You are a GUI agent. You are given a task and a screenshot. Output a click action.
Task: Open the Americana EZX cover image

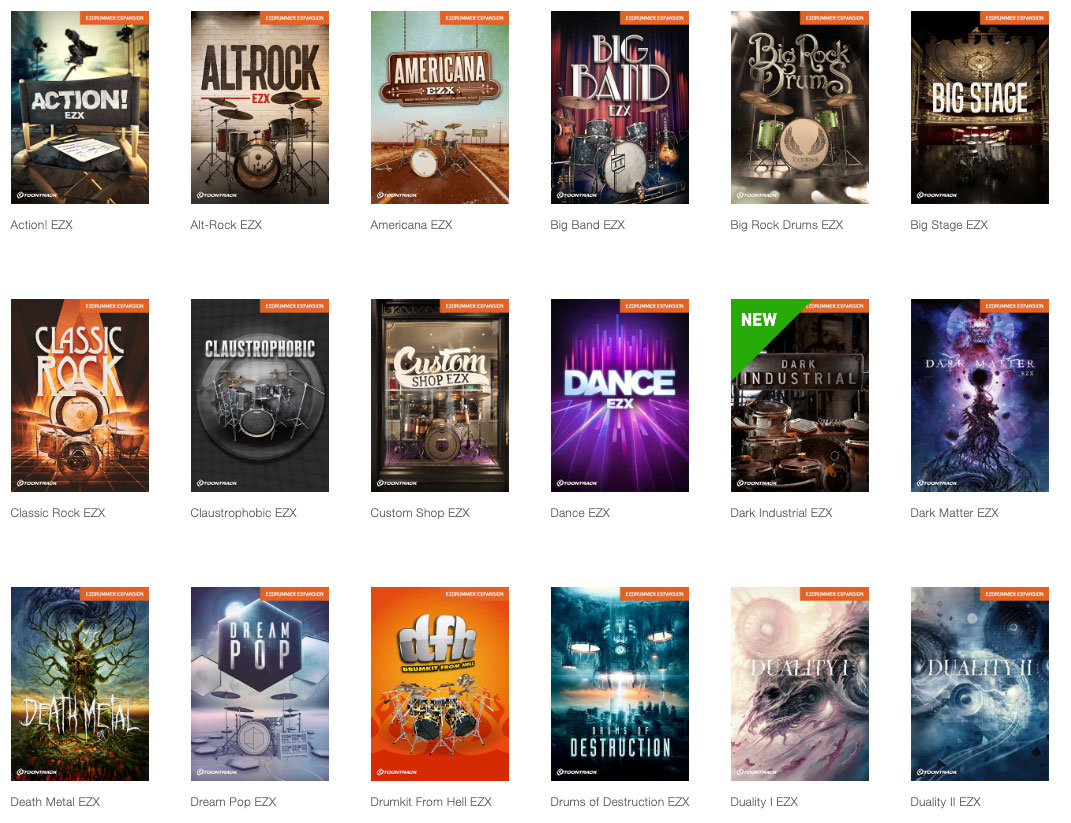[x=440, y=107]
